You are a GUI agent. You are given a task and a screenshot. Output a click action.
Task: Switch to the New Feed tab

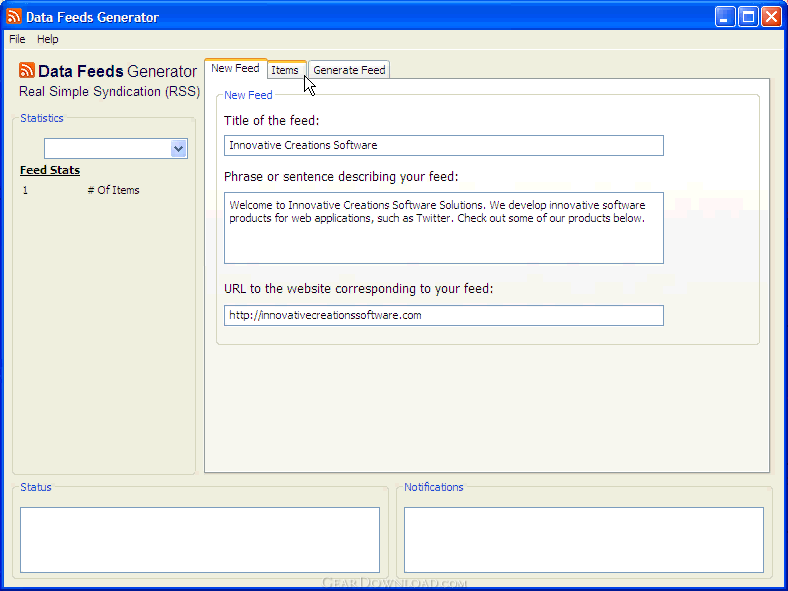tap(235, 68)
